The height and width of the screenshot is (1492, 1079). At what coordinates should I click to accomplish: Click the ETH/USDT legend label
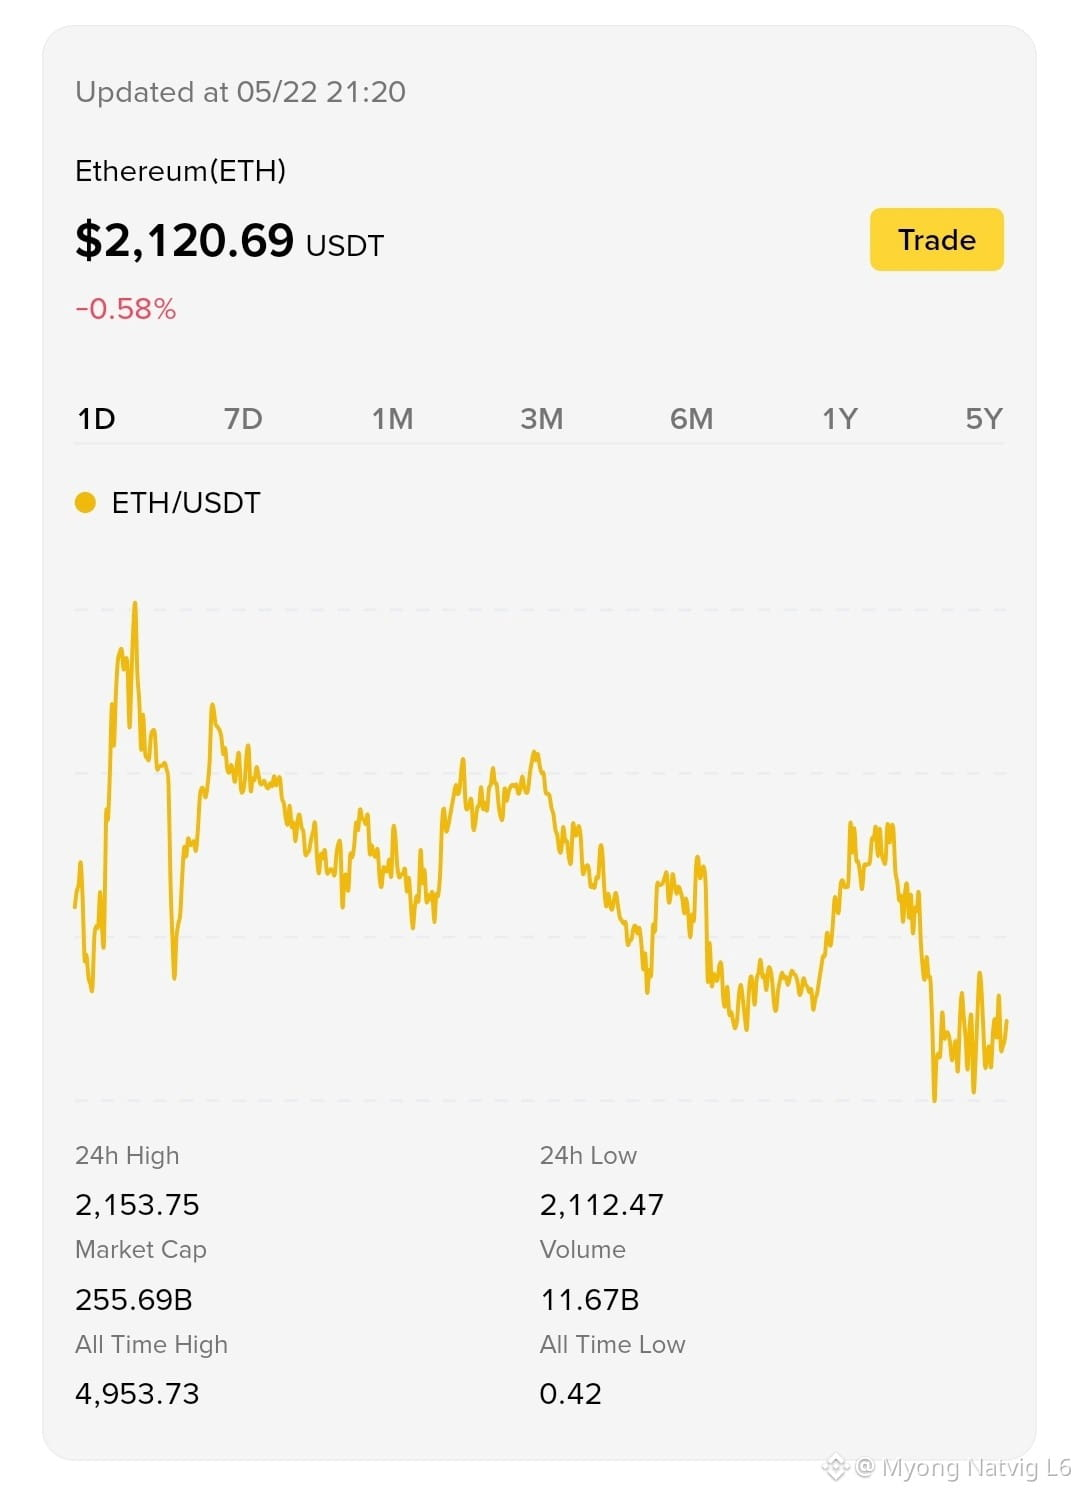186,502
